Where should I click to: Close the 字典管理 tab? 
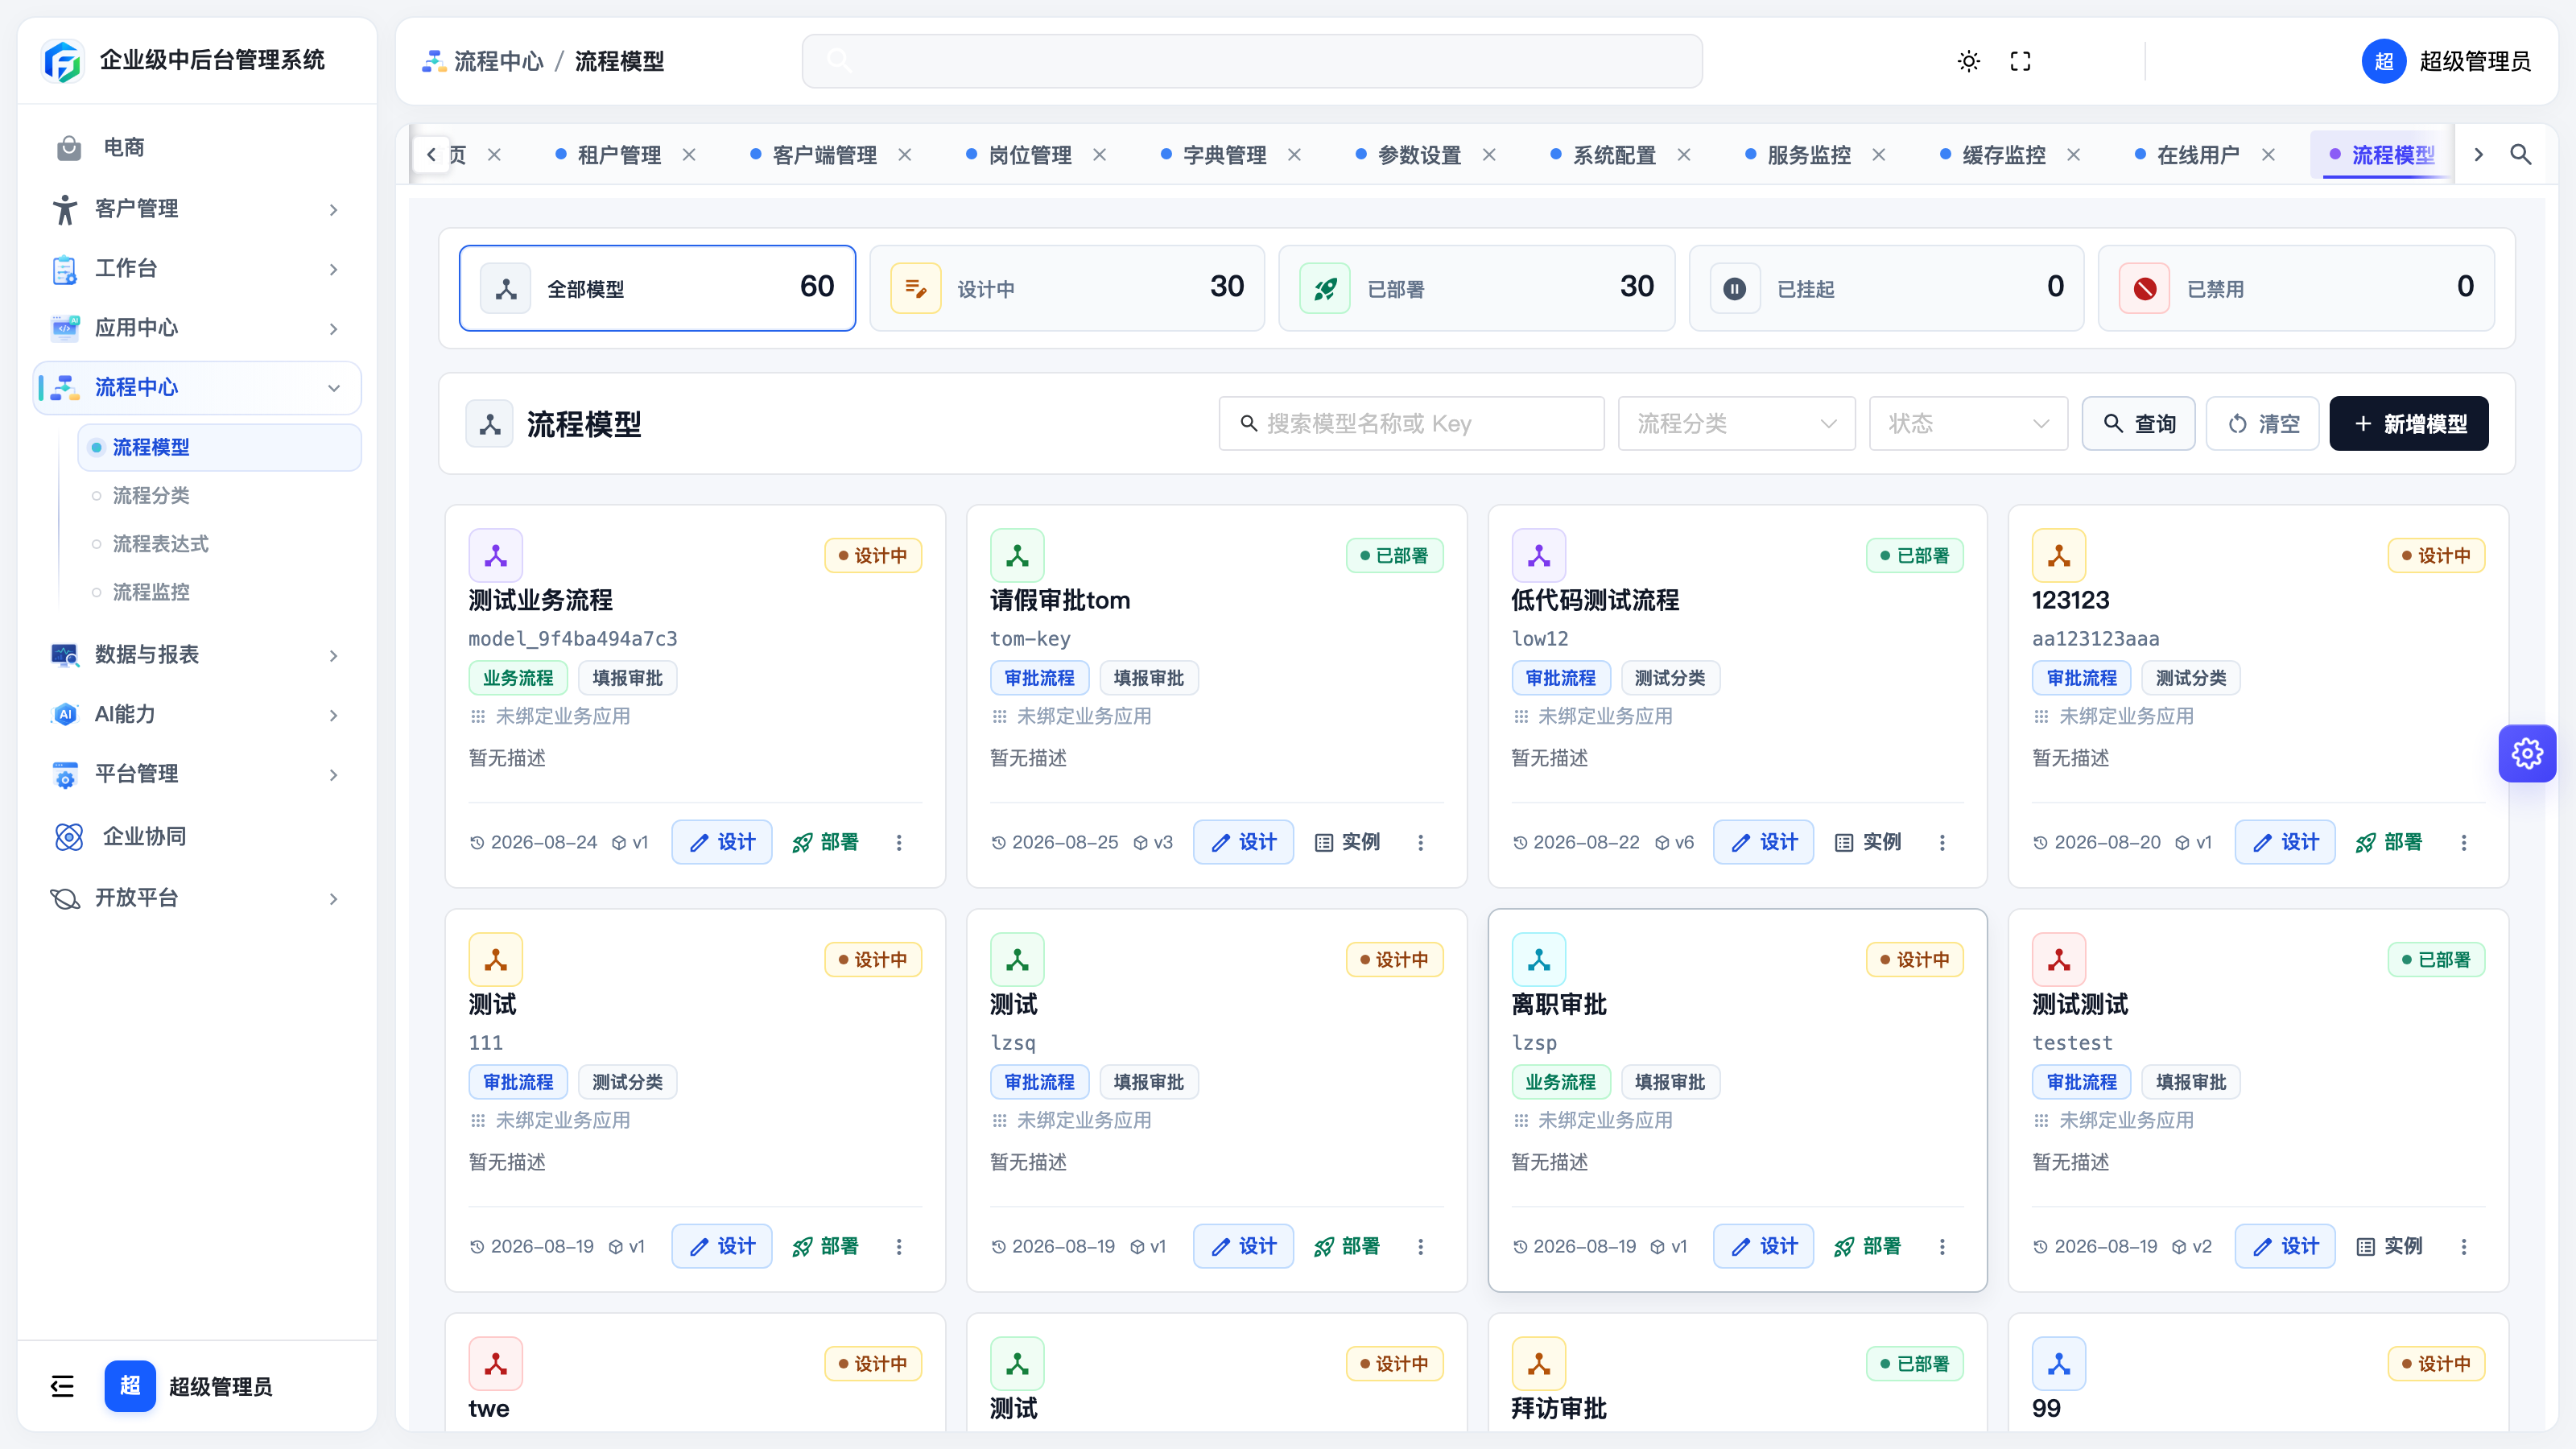pyautogui.click(x=1294, y=154)
